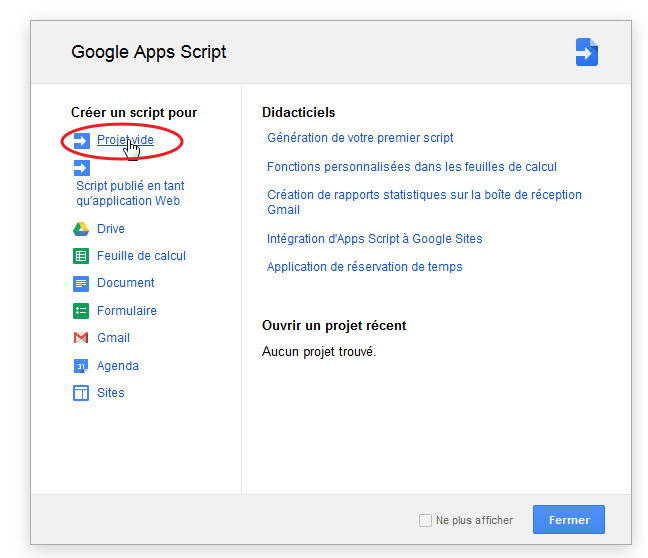The image size is (648, 558).
Task: Click the red Gmail envelope icon
Action: coord(81,338)
